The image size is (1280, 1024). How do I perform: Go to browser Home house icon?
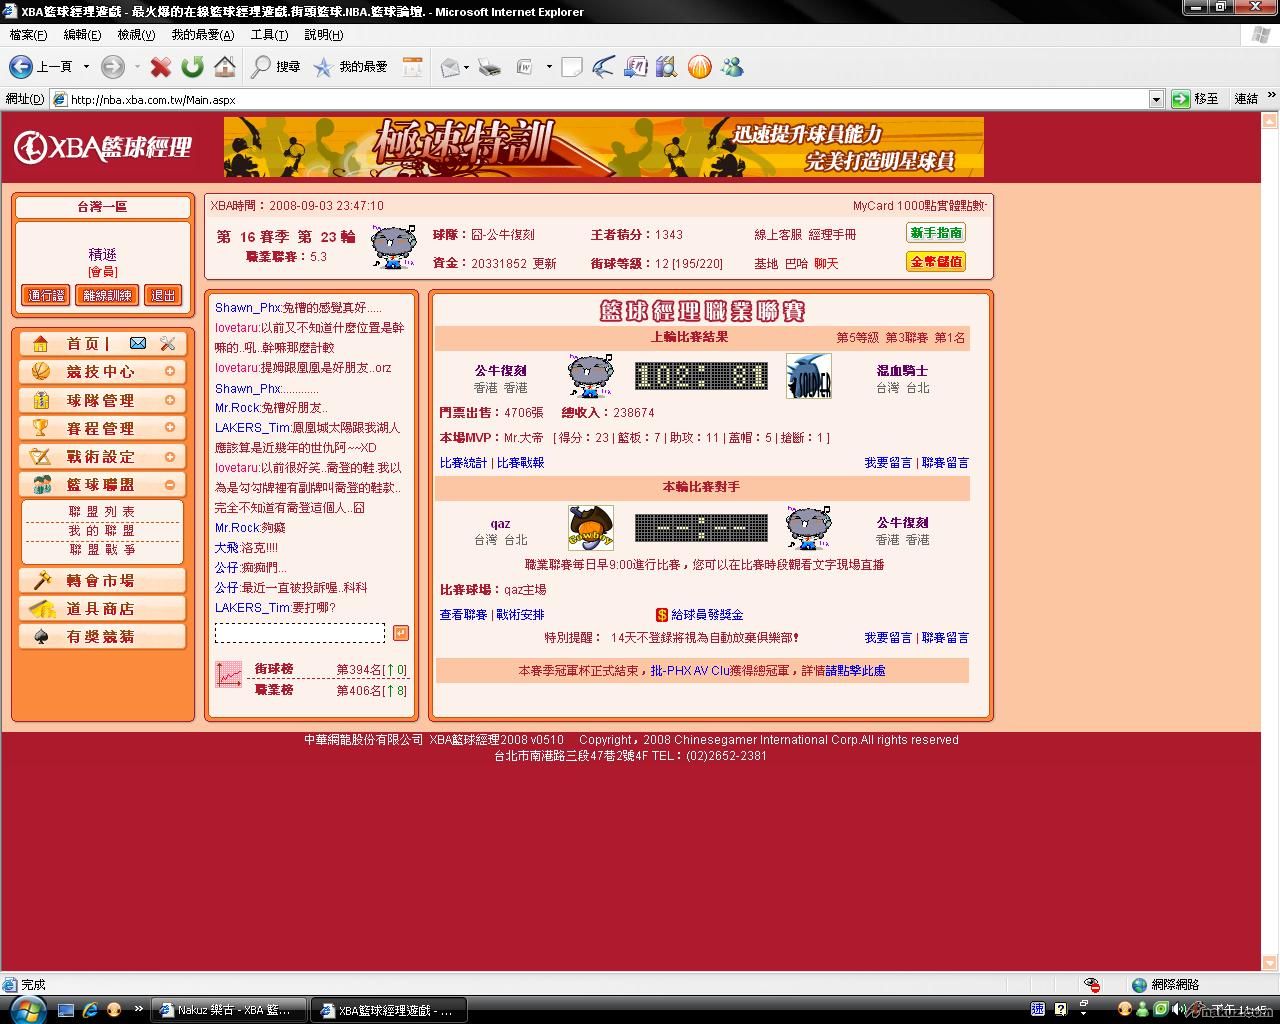[225, 67]
